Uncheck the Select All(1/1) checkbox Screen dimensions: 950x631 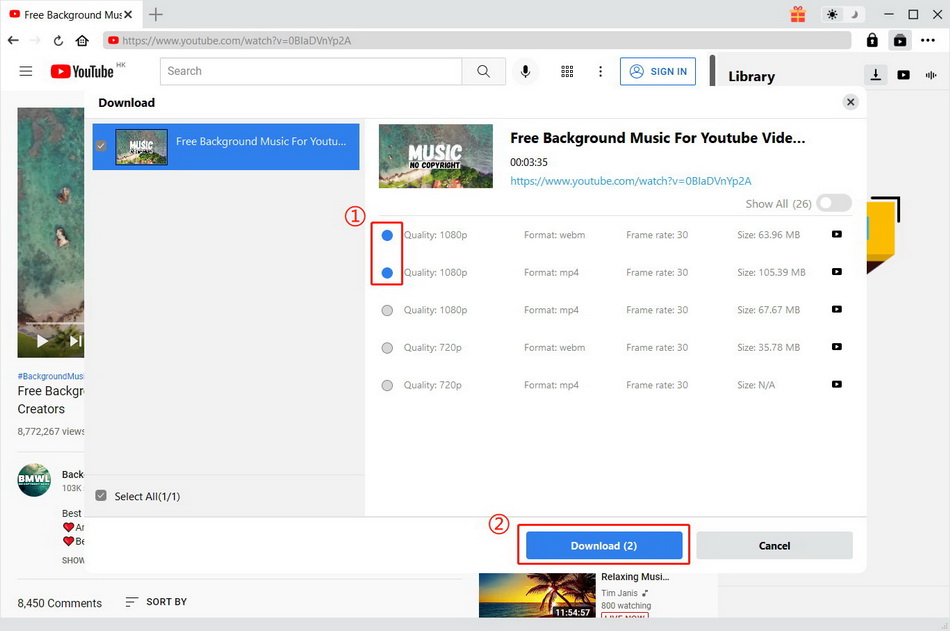pyautogui.click(x=101, y=495)
